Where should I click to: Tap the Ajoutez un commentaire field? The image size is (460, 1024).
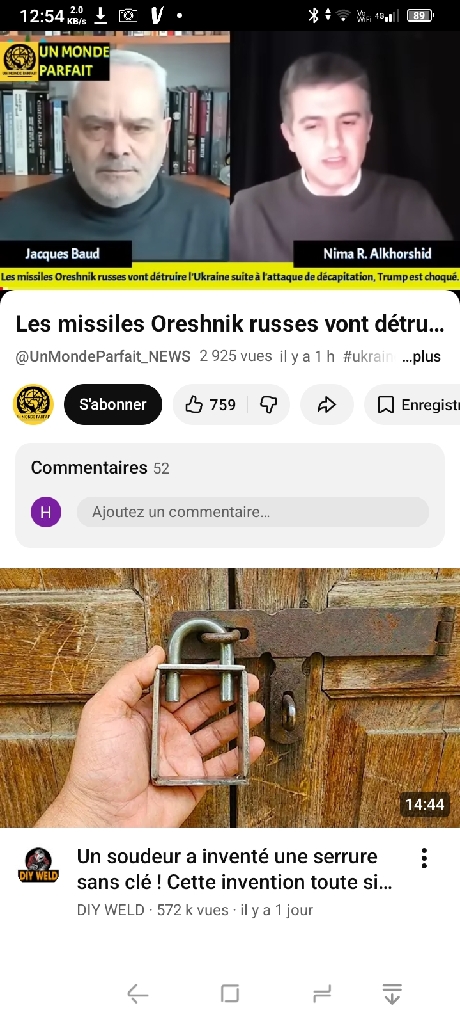[x=253, y=512]
